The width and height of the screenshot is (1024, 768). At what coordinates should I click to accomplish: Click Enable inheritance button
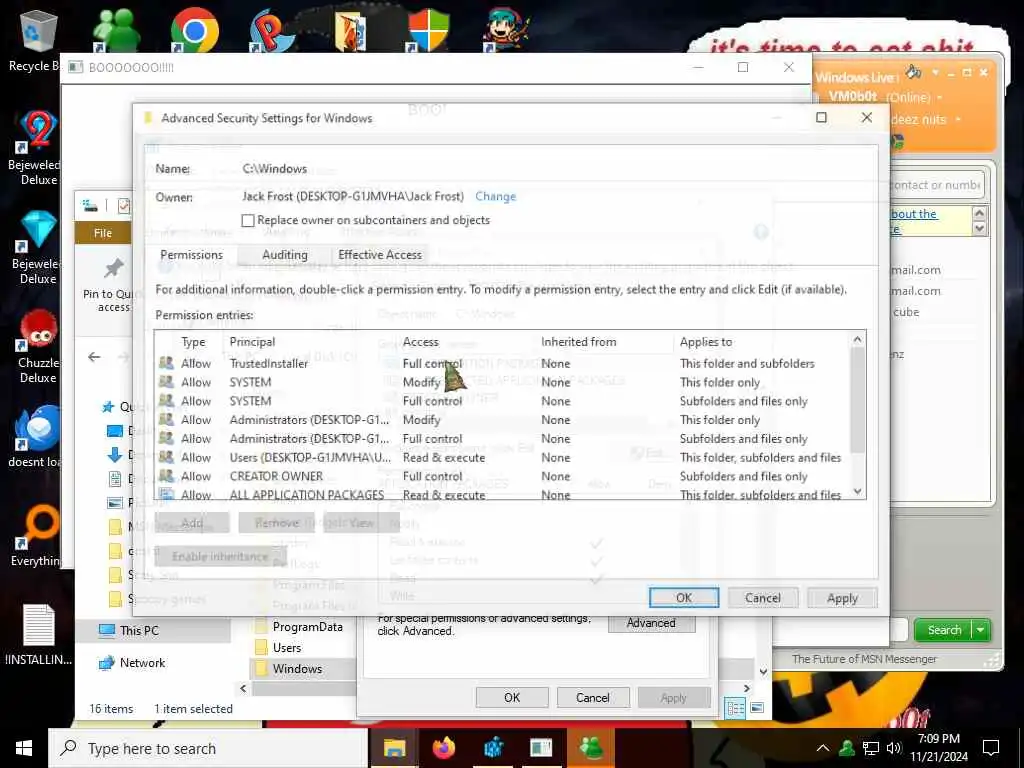point(220,556)
